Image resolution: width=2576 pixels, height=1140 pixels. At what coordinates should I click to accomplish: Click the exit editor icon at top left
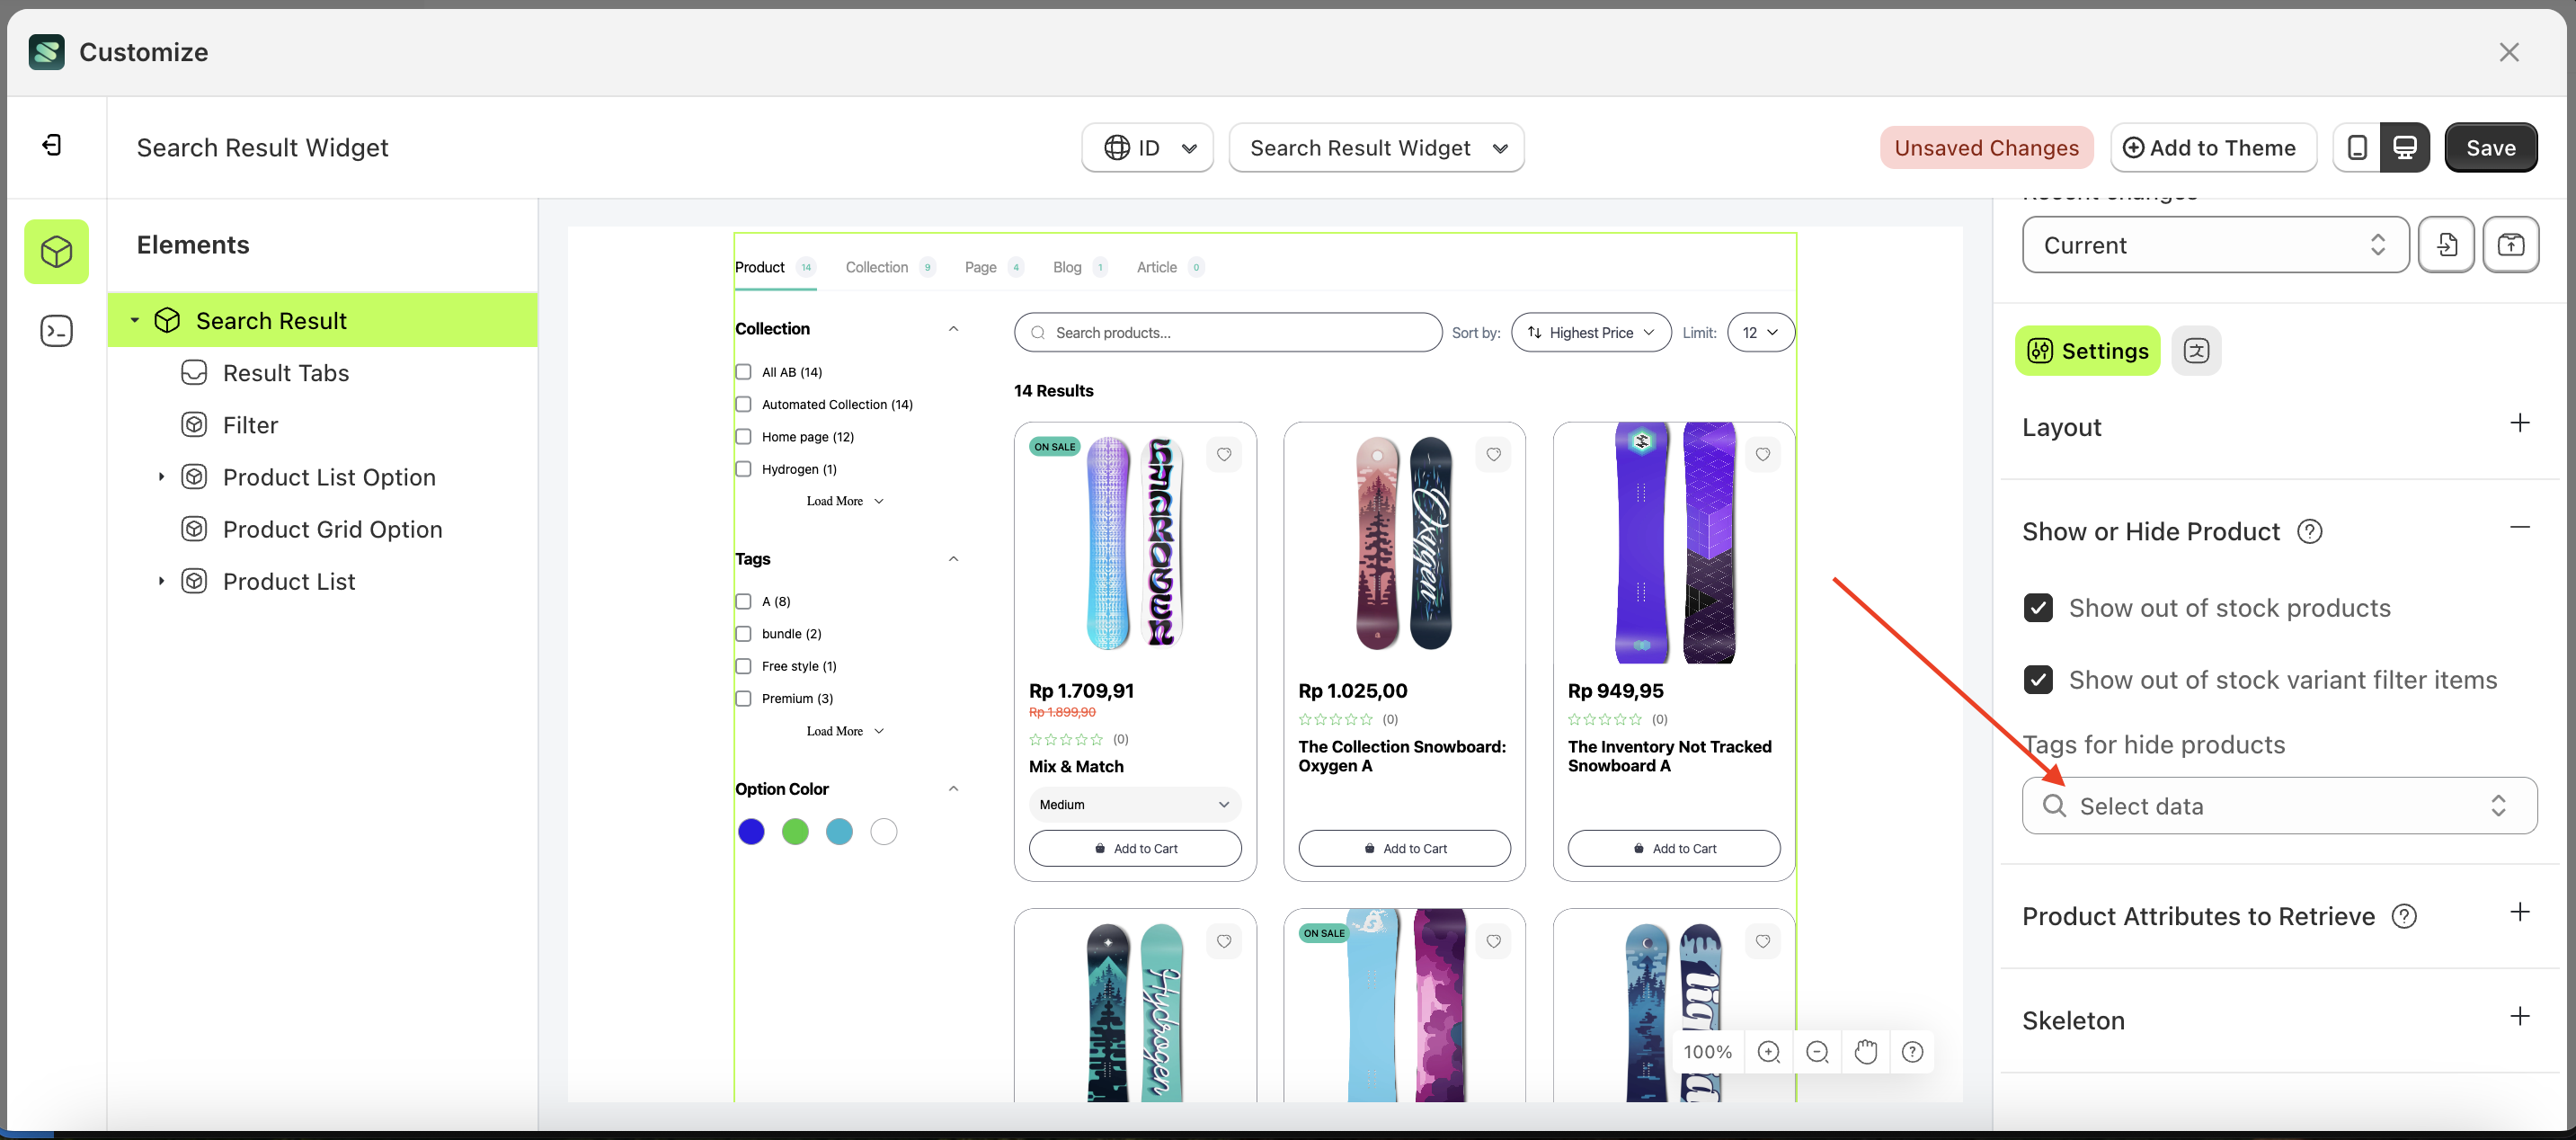pos(52,145)
